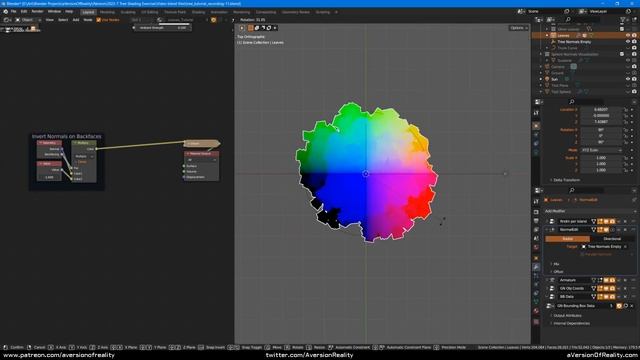Switch to the Shading workspace tab
The image size is (640, 360).
click(x=198, y=12)
